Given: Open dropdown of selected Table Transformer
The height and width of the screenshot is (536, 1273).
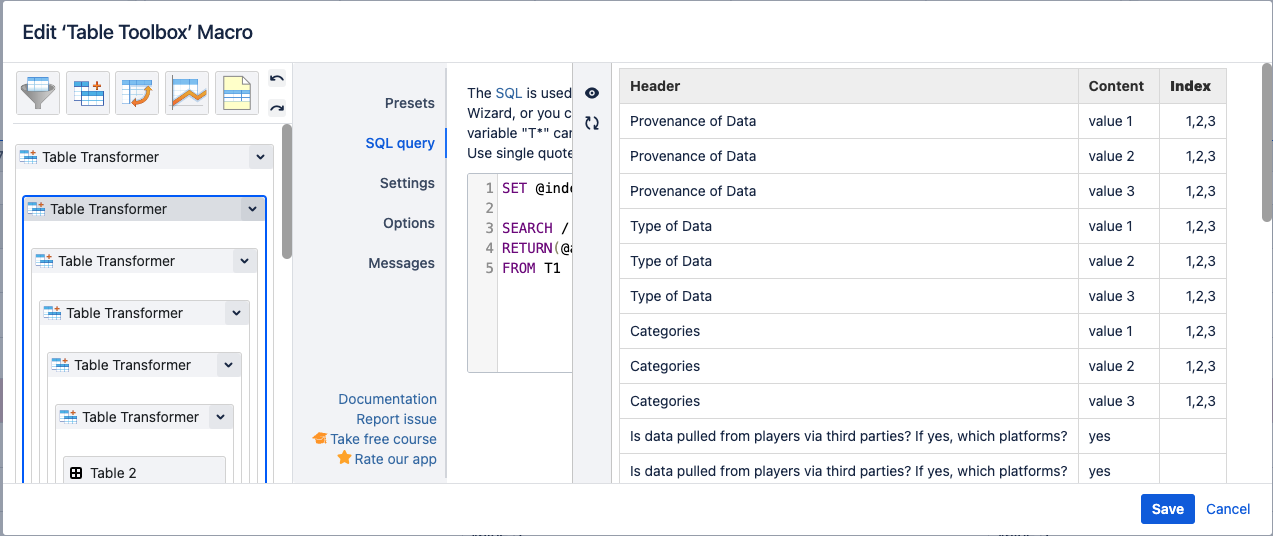Looking at the screenshot, I should click(x=253, y=209).
